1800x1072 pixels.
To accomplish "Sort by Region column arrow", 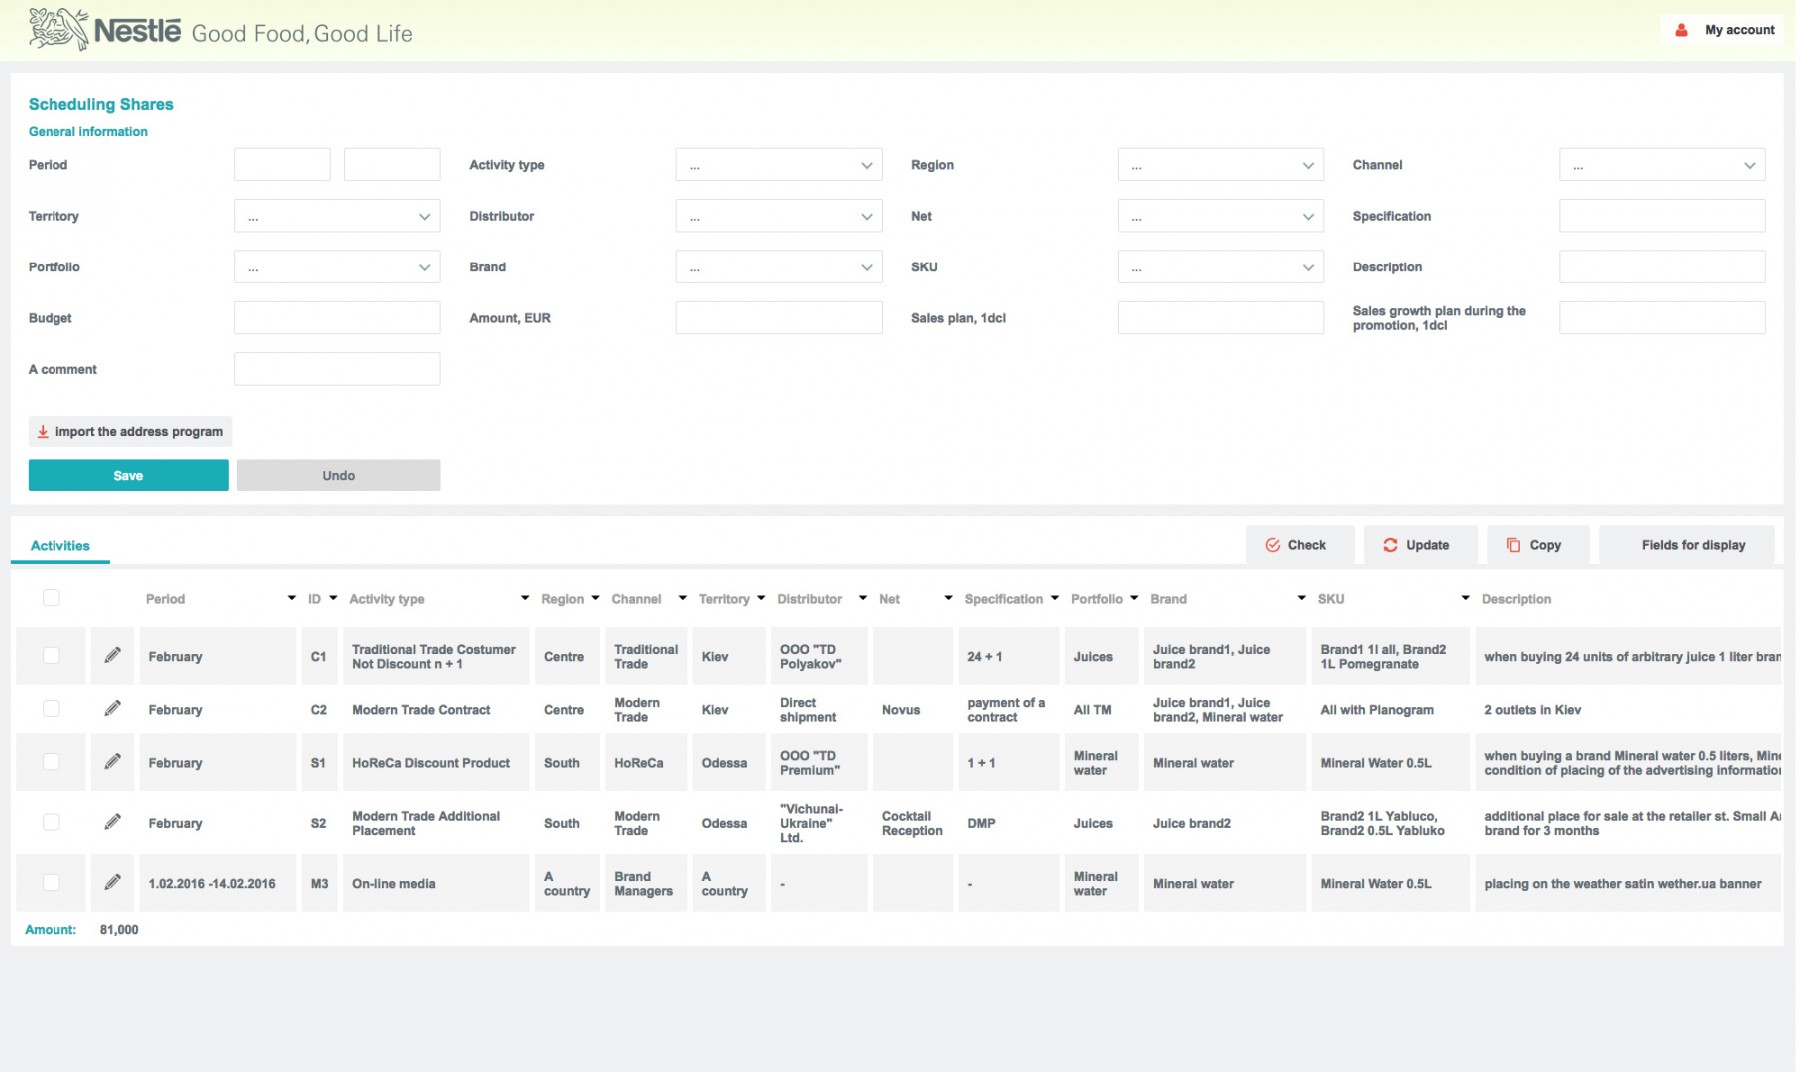I will click(x=595, y=598).
